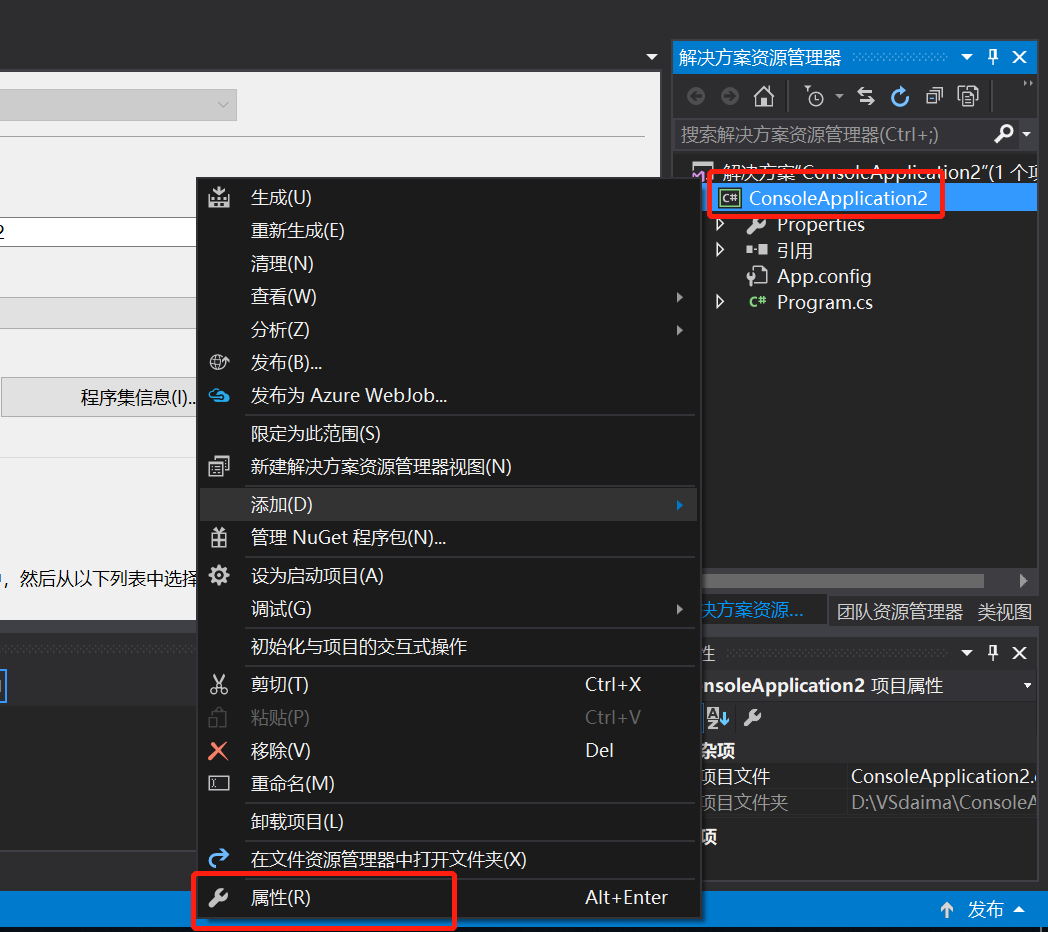Image resolution: width=1048 pixels, height=932 pixels.
Task: Select Program.cs in Solution Explorer
Action: pyautogui.click(x=825, y=302)
